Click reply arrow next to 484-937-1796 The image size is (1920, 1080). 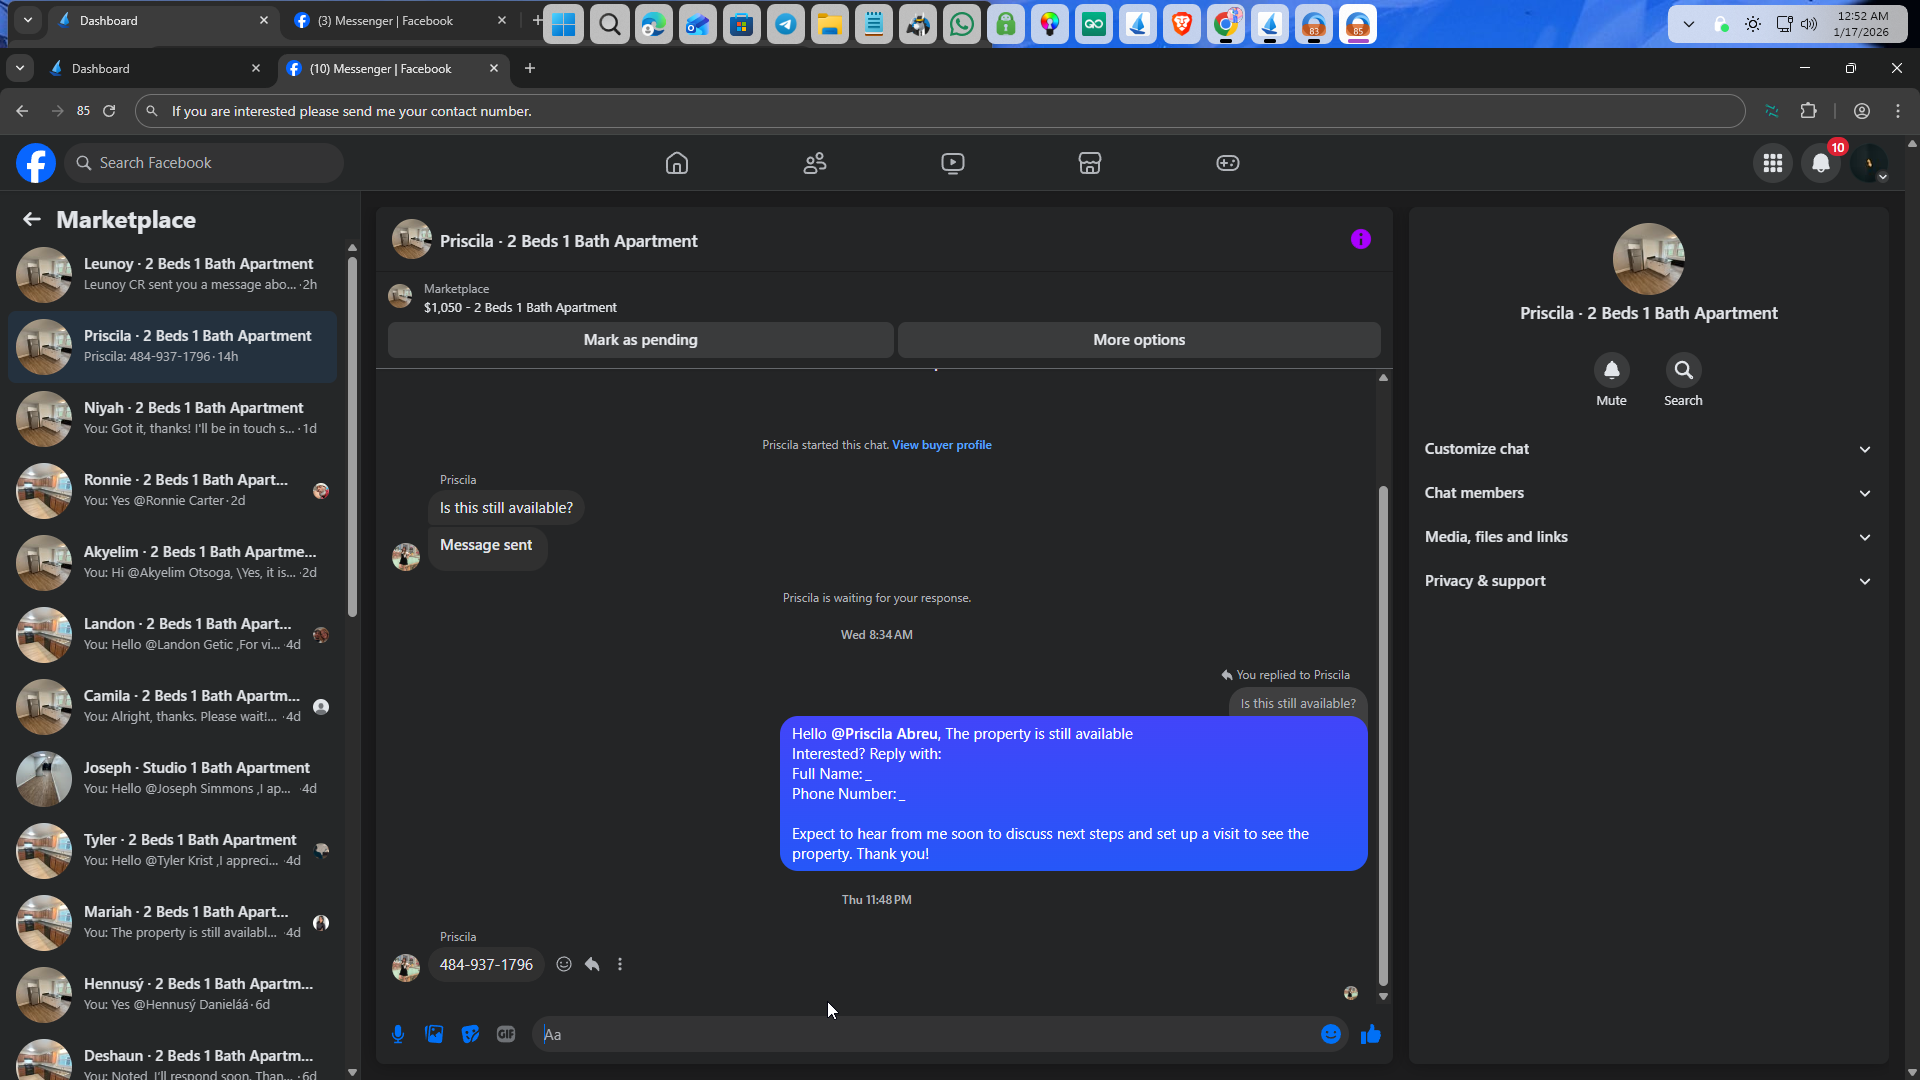592,964
